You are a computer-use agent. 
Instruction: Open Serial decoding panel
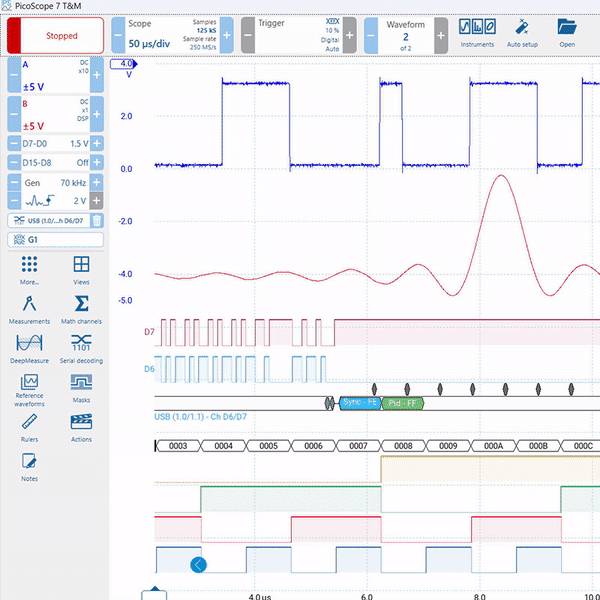click(81, 349)
